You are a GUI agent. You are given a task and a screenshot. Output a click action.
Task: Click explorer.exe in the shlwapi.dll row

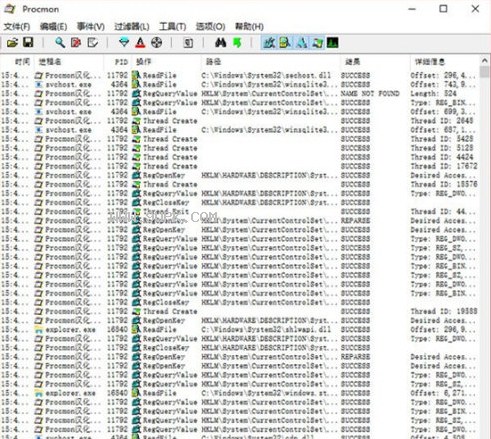[70, 329]
